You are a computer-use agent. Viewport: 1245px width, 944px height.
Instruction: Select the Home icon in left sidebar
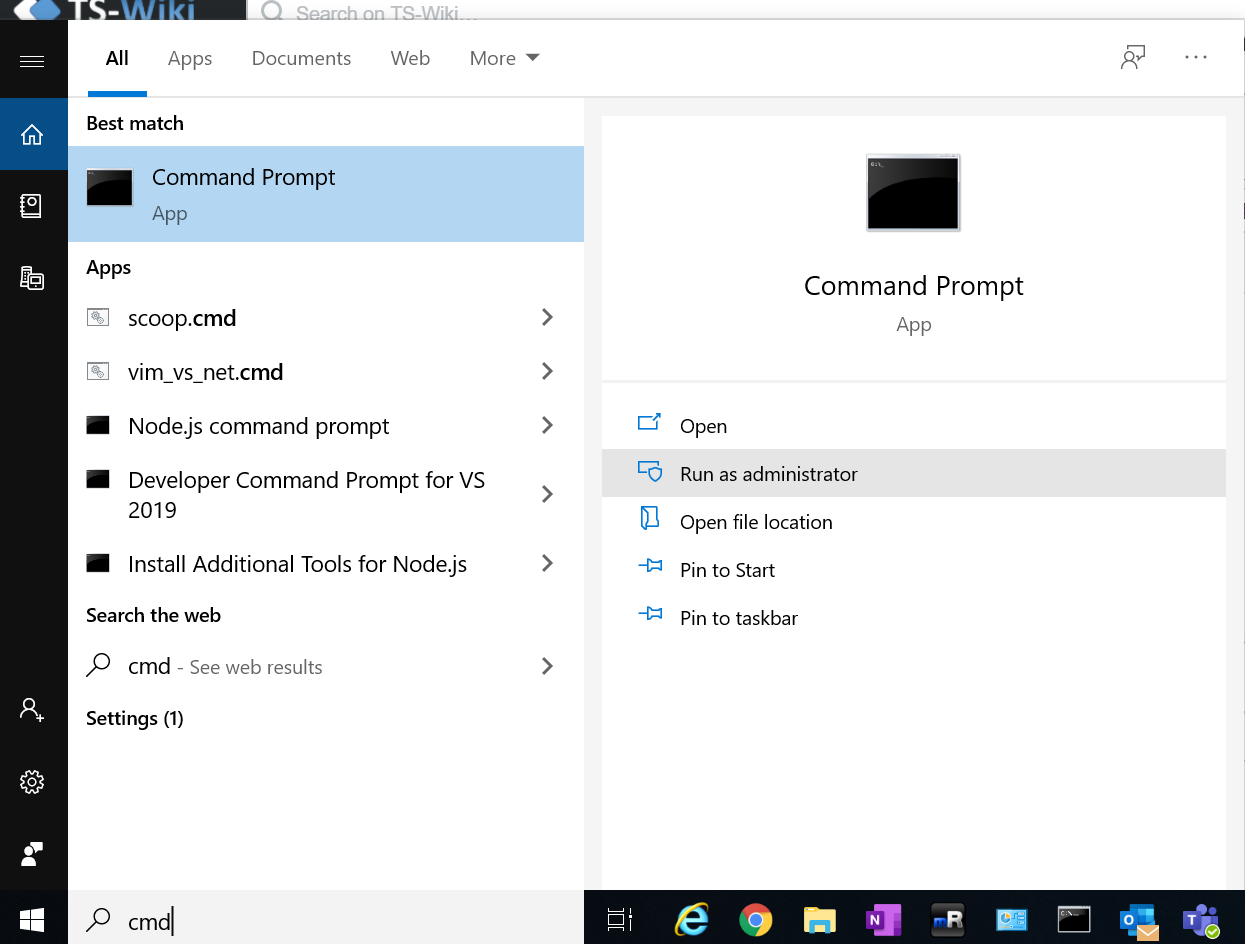pos(32,134)
